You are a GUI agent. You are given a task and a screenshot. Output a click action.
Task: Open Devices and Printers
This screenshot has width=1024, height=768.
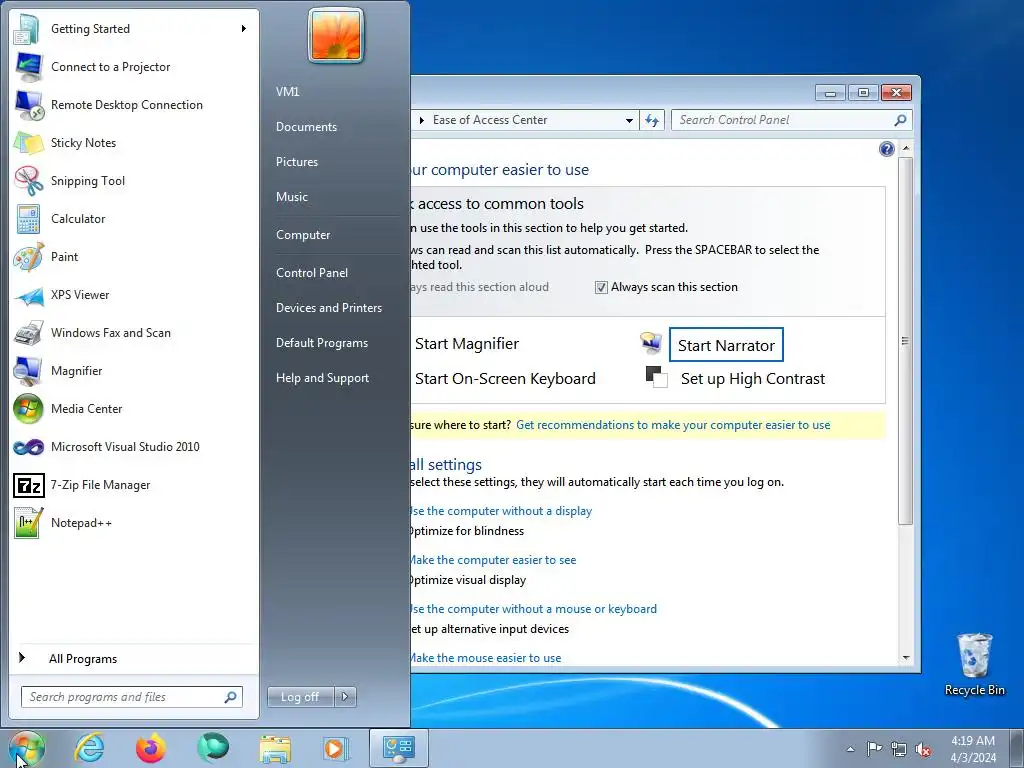[x=328, y=308]
